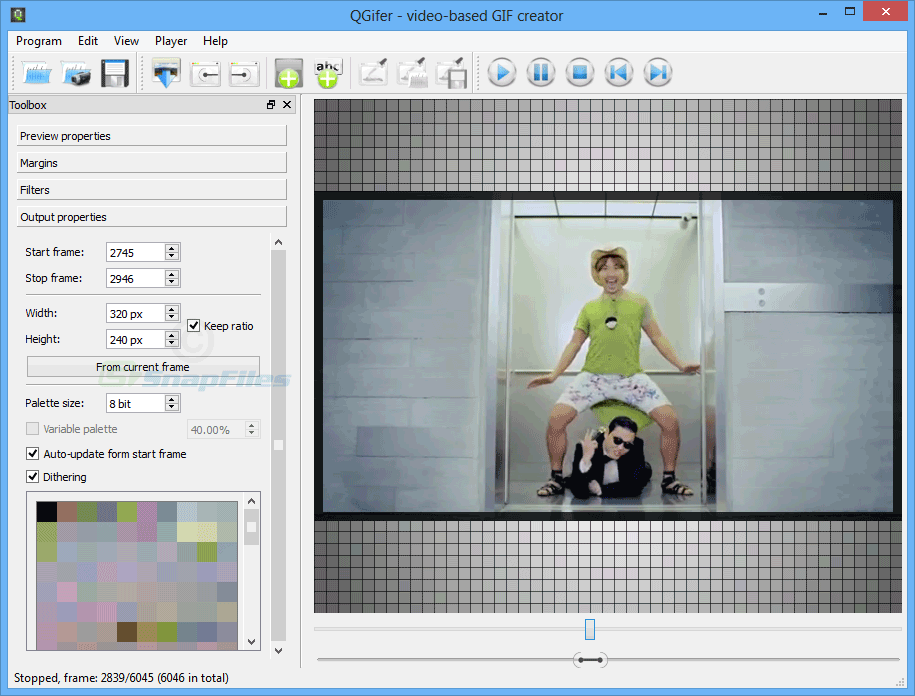The height and width of the screenshot is (696, 915).
Task: Set stop frame from current position icon
Action: [x=244, y=73]
